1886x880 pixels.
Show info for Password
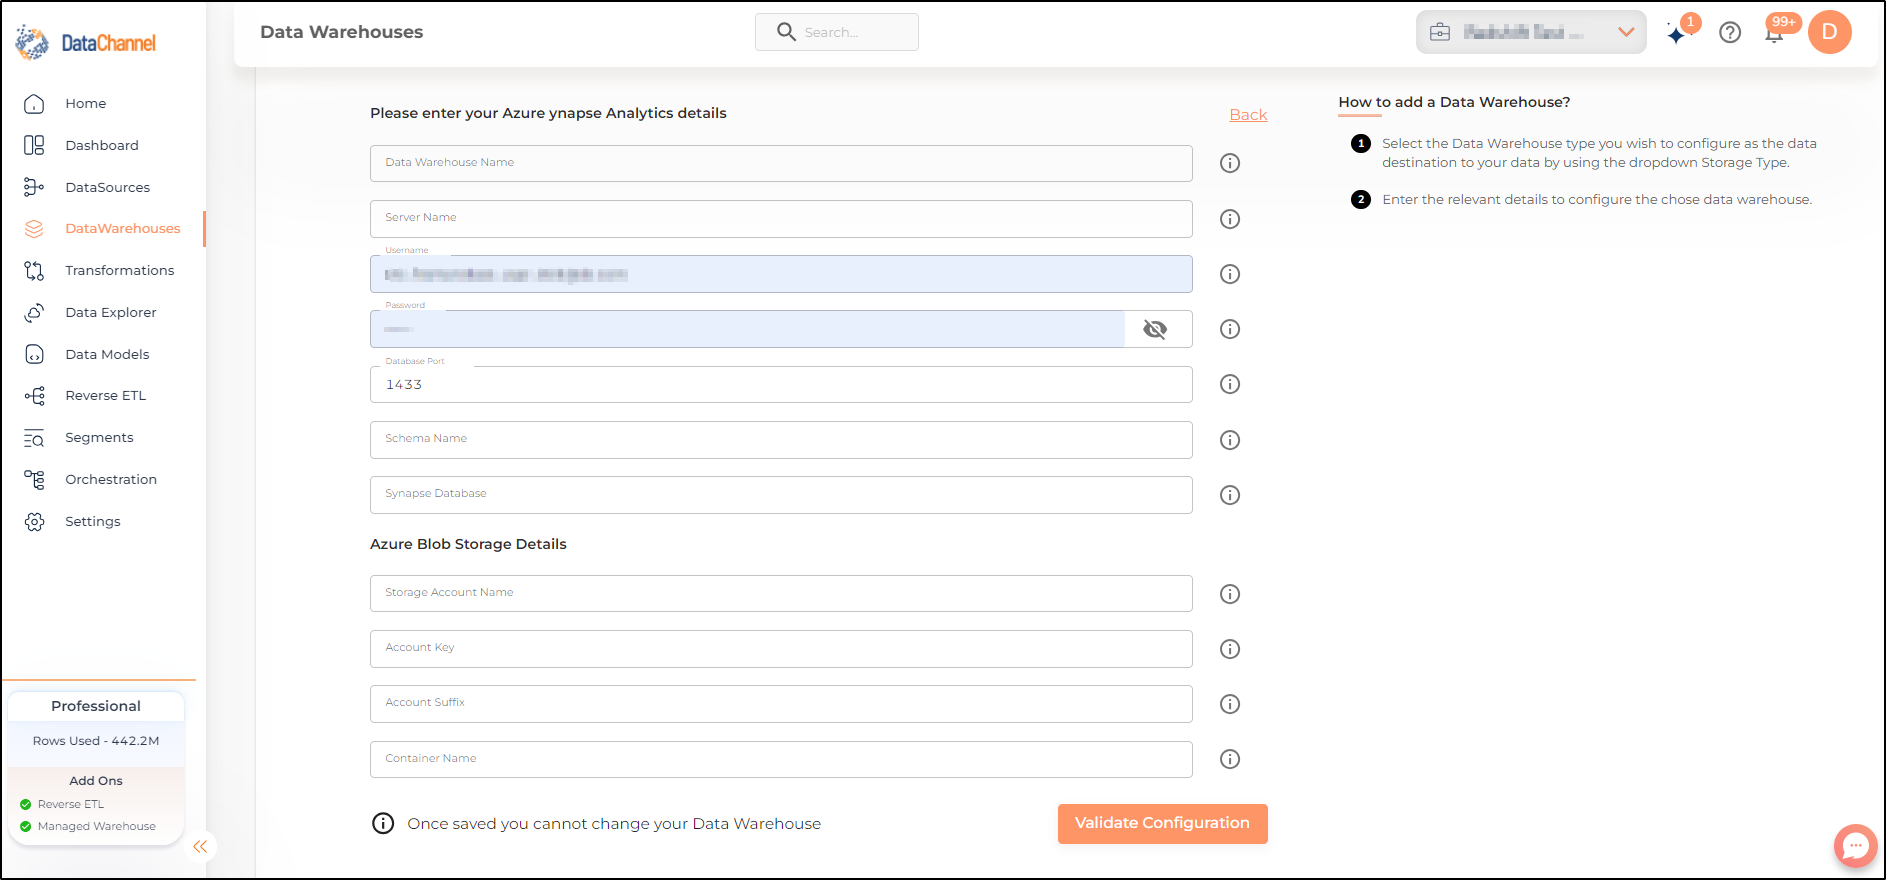[1230, 329]
